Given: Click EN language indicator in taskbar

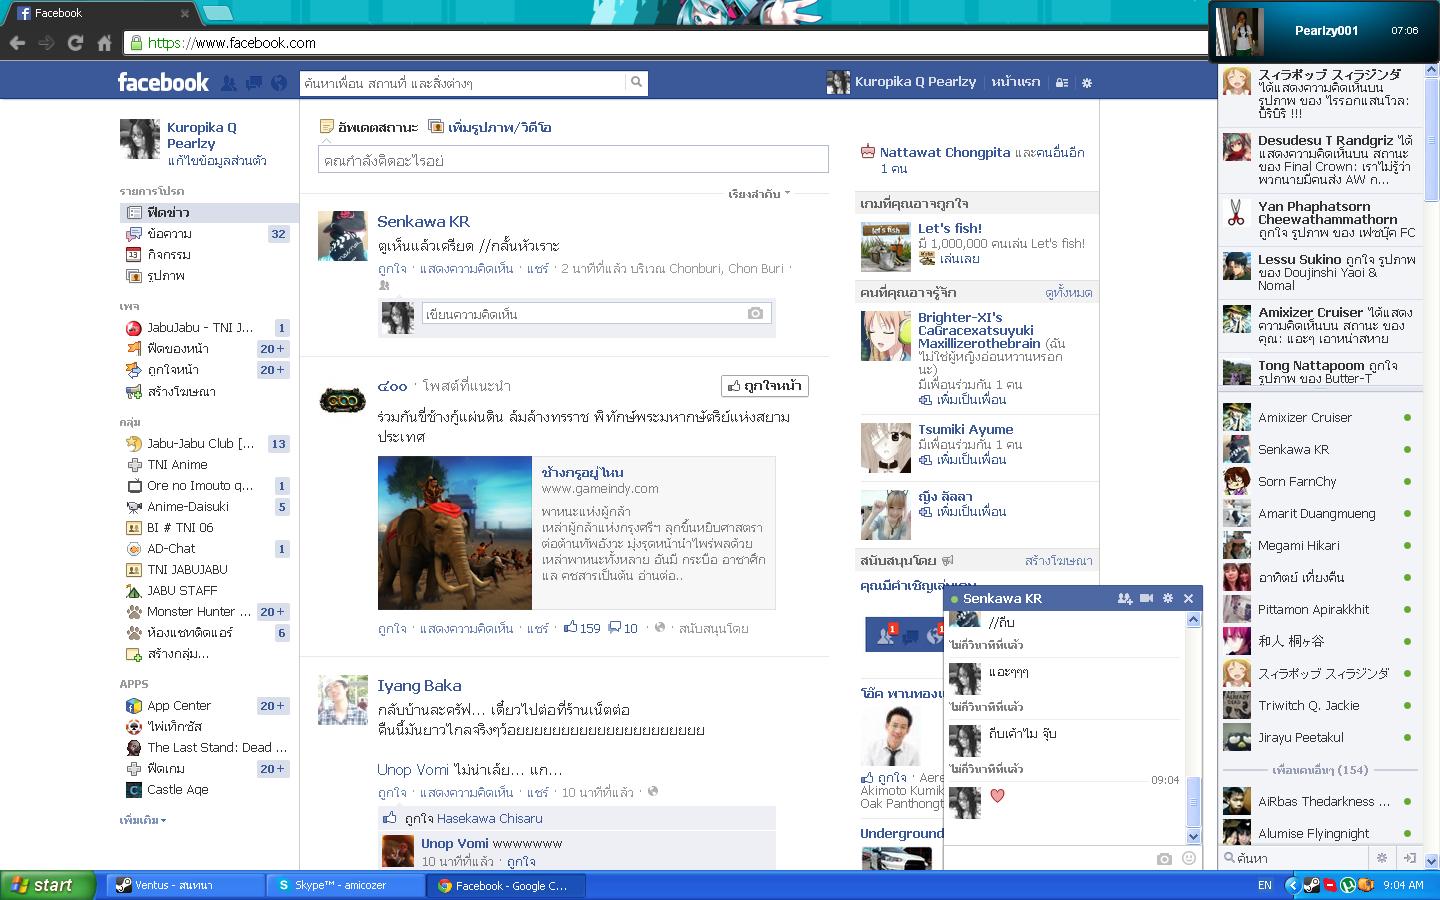Looking at the screenshot, I should tap(1265, 885).
